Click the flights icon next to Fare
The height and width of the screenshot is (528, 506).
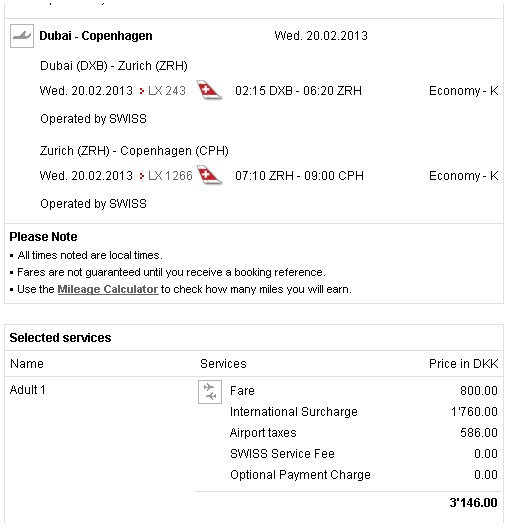coord(210,392)
